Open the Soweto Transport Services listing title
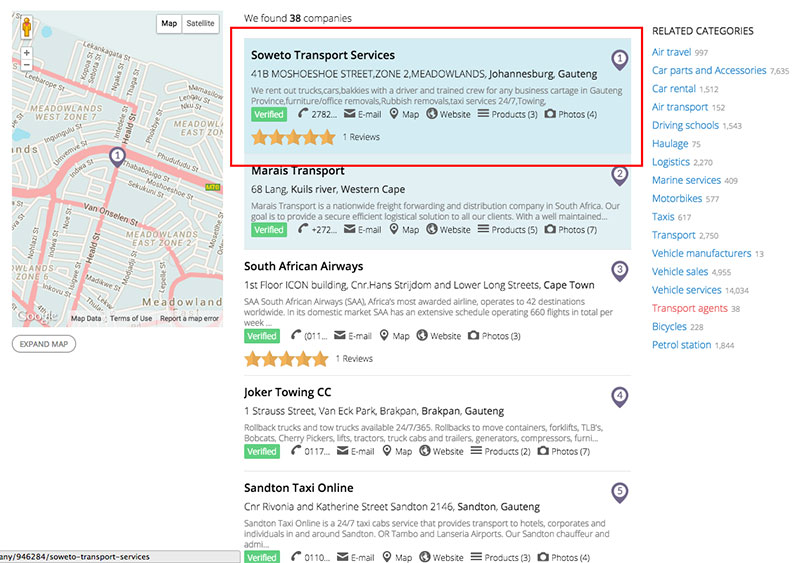This screenshot has width=800, height=563. coord(323,55)
